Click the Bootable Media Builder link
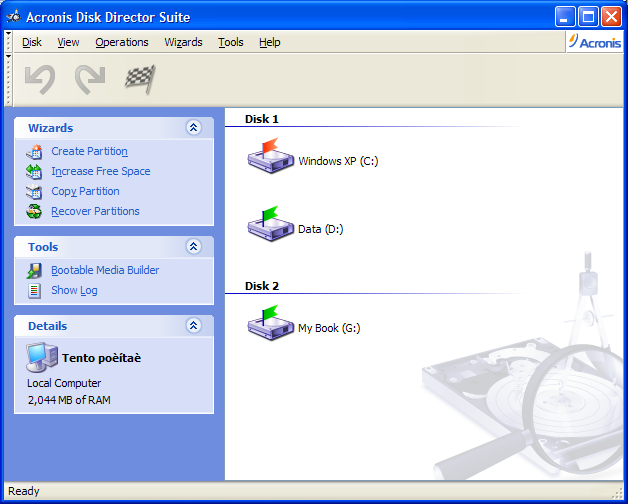Image resolution: width=628 pixels, height=504 pixels. pyautogui.click(x=105, y=270)
